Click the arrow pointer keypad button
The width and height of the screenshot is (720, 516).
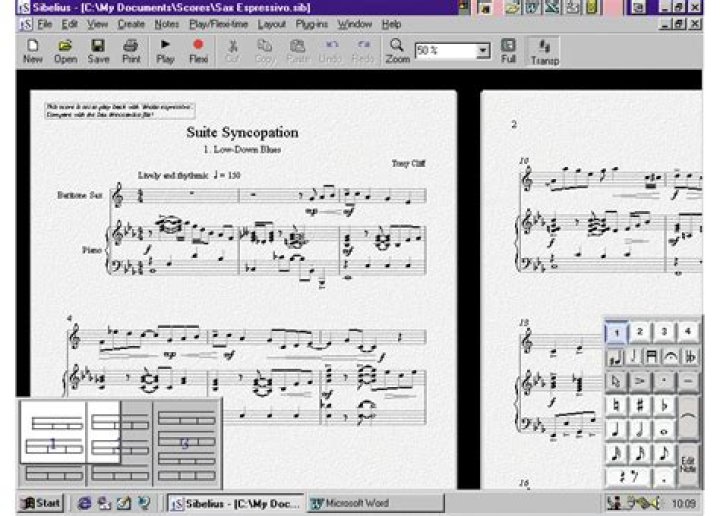[616, 381]
